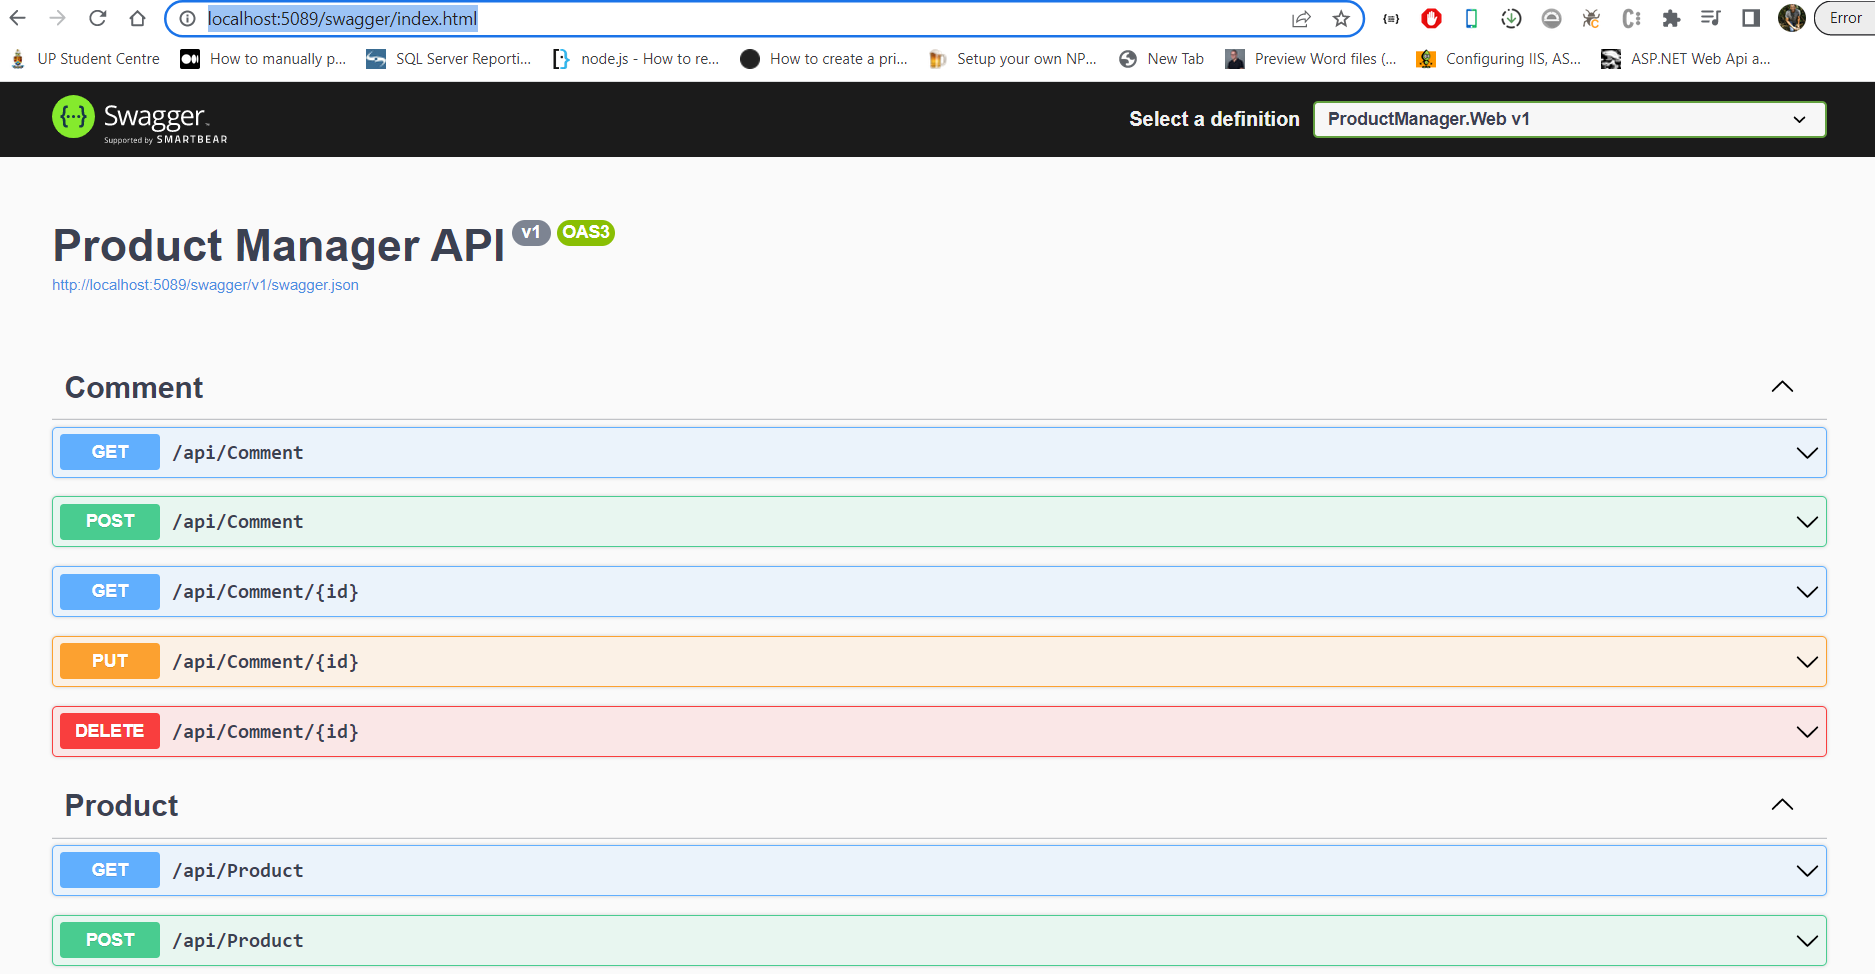The image size is (1875, 974).
Task: Click the Swagger logo
Action: [x=140, y=119]
